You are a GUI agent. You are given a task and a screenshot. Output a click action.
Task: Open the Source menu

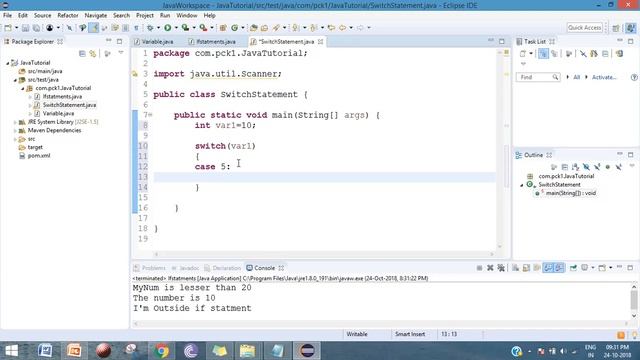[x=42, y=16]
